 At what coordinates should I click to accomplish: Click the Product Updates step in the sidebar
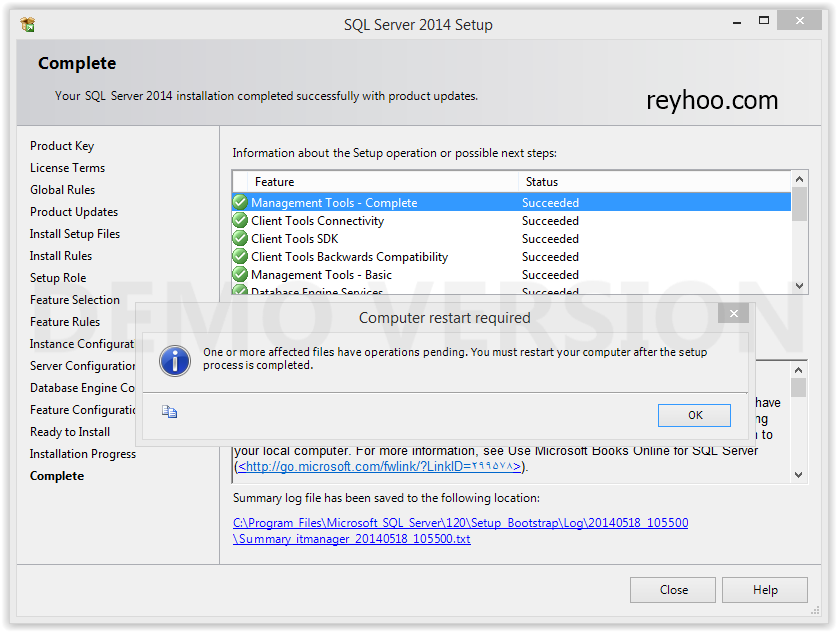(x=74, y=212)
